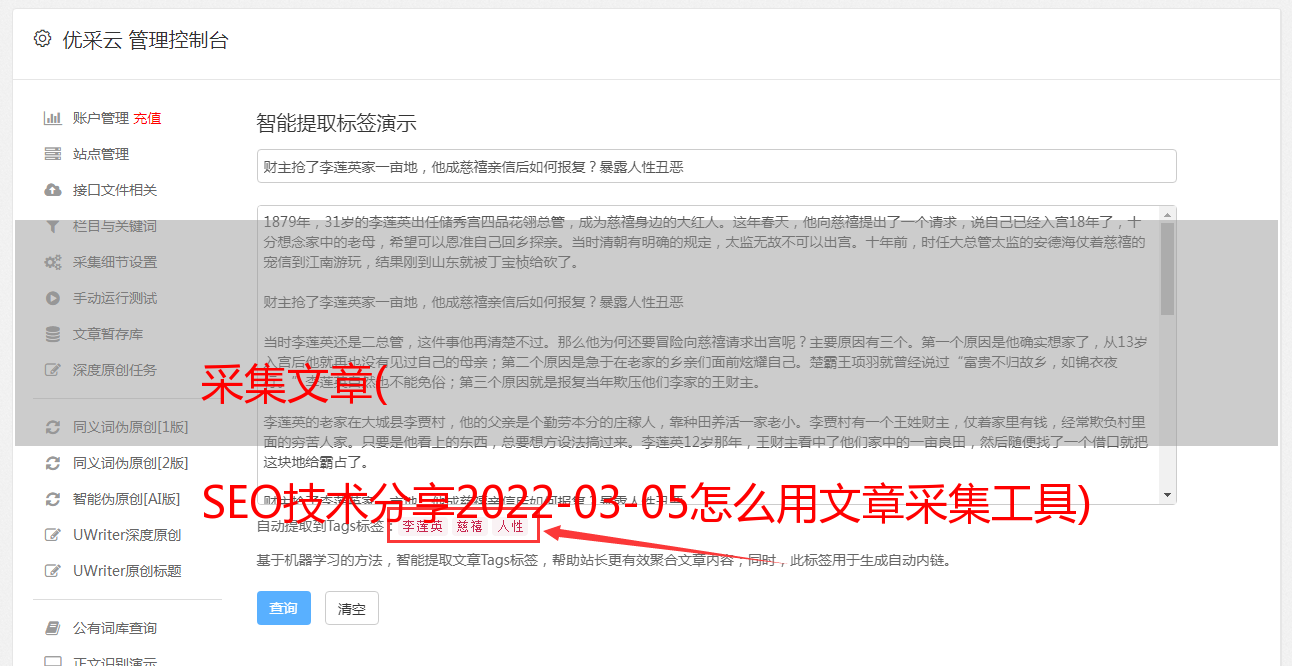Click the textarea scrollbar up arrow

pyautogui.click(x=1168, y=214)
